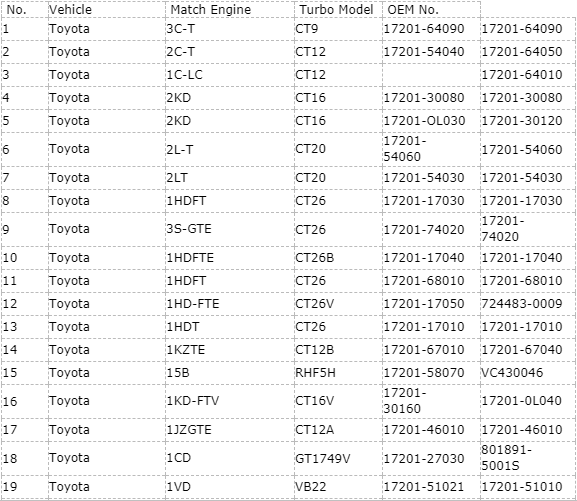Screen dimensions: 577x501
Task: Select the 17201-0L040 part number
Action: click(521, 401)
